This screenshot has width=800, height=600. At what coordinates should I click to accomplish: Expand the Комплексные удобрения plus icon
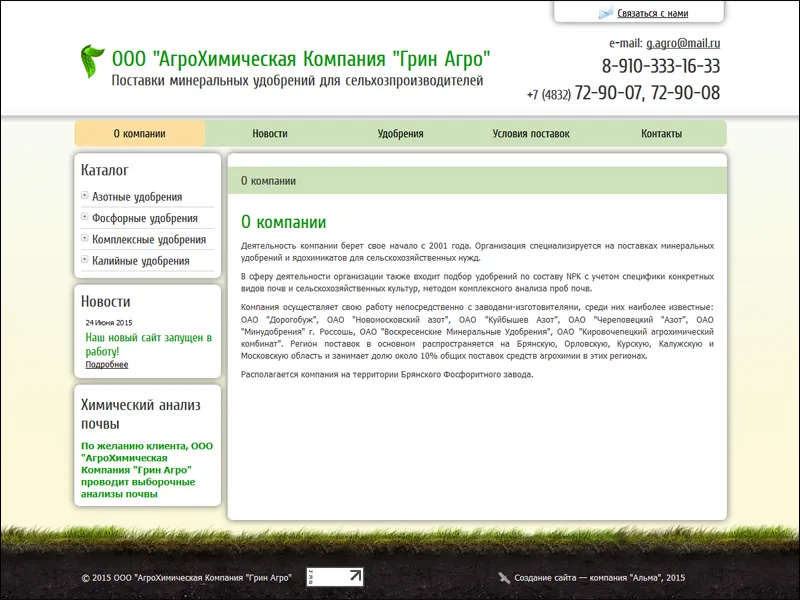(85, 238)
